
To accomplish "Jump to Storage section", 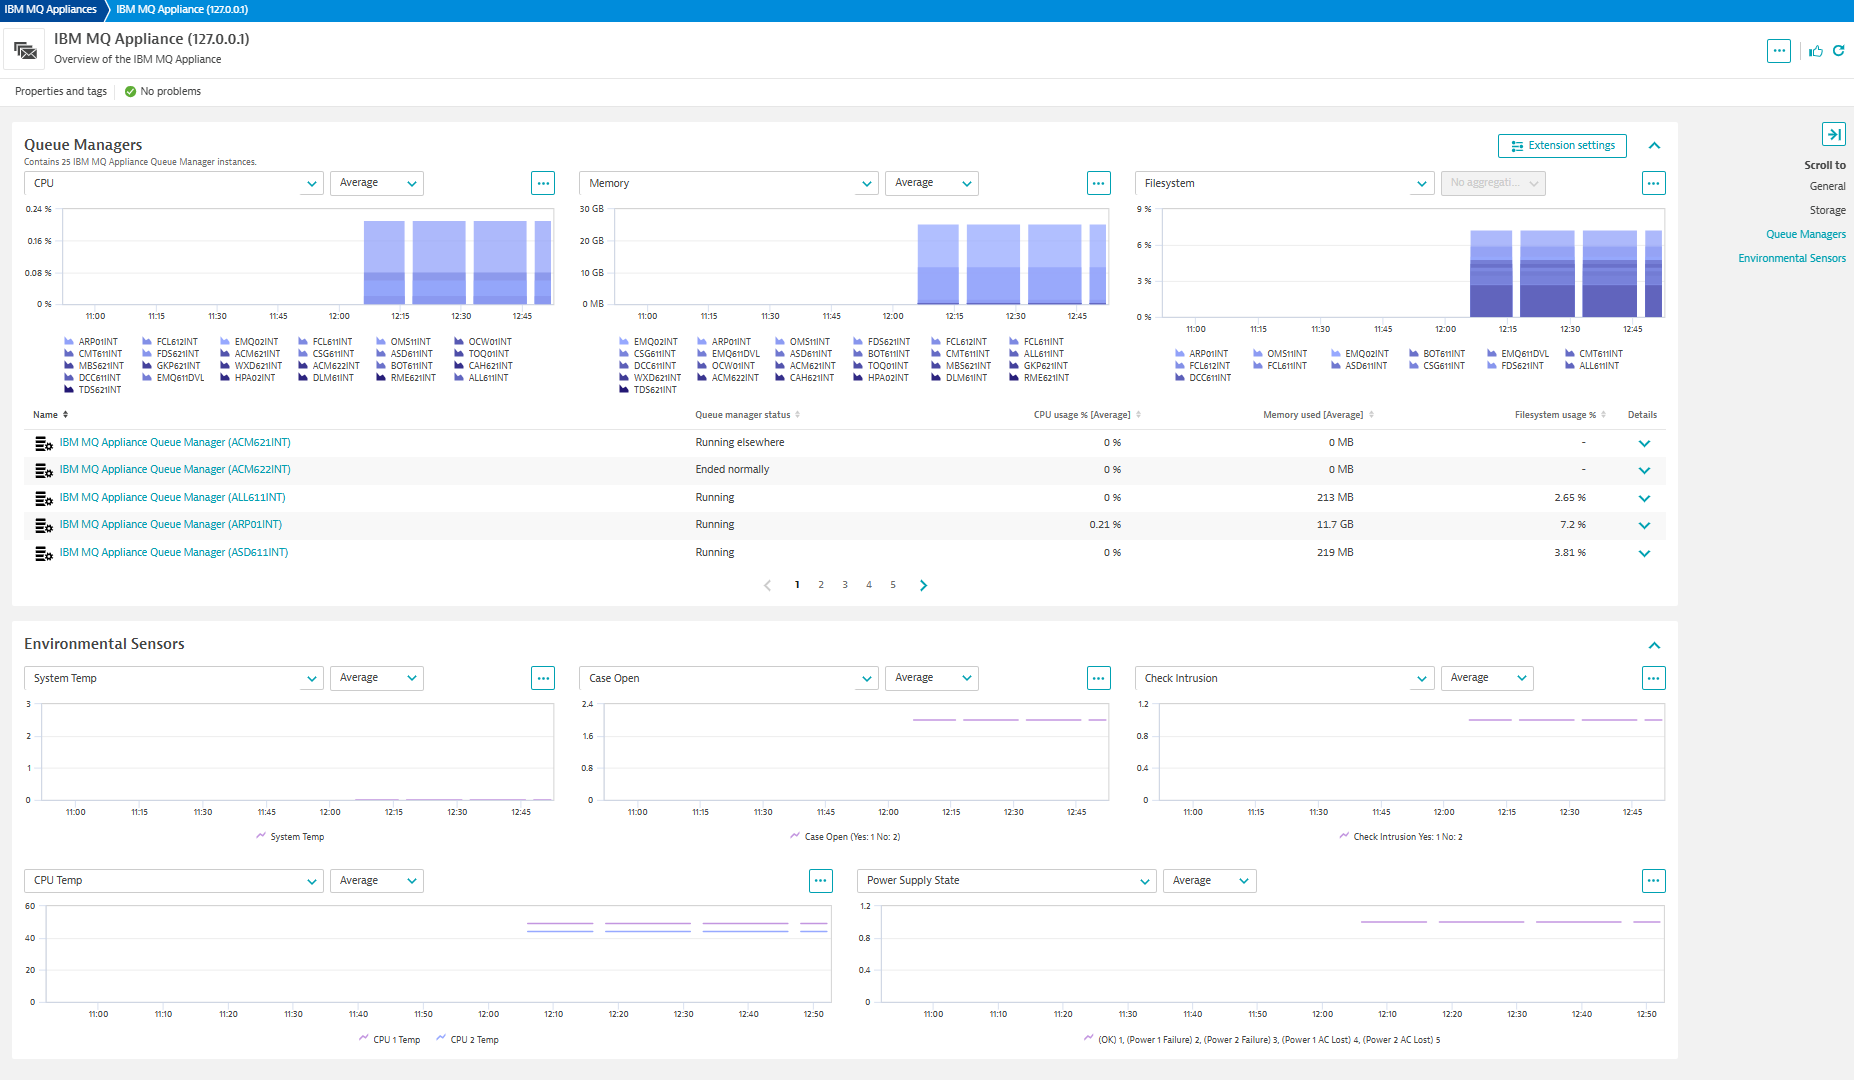I will pyautogui.click(x=1827, y=210).
